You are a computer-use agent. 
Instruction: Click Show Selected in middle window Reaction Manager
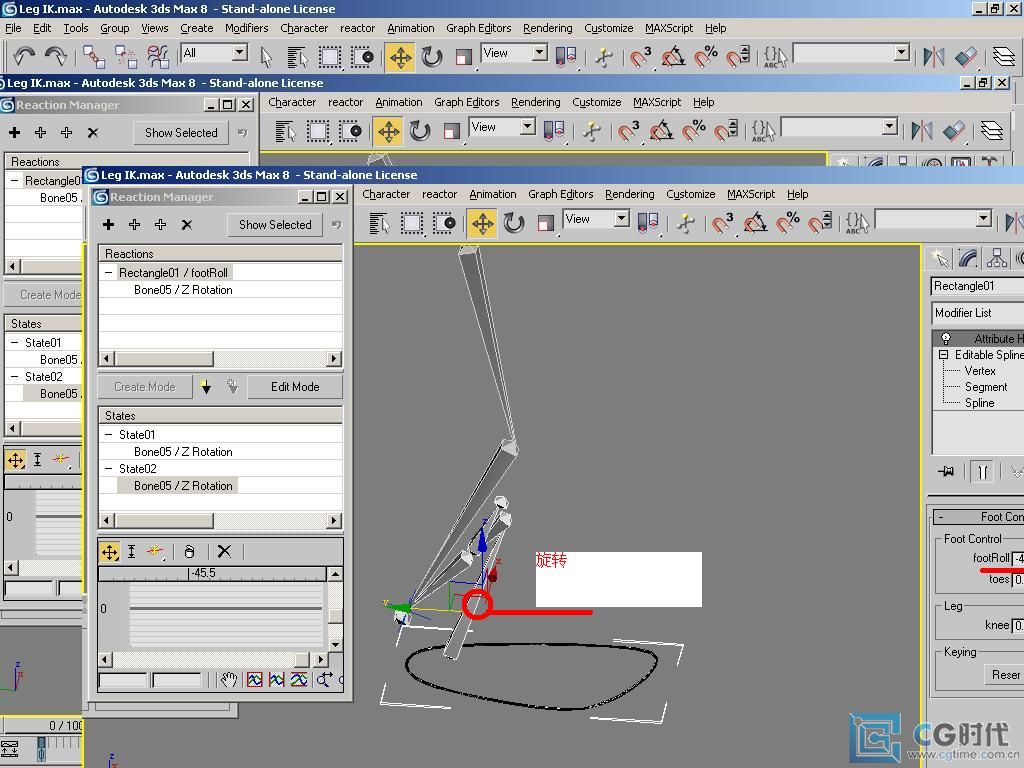point(181,133)
